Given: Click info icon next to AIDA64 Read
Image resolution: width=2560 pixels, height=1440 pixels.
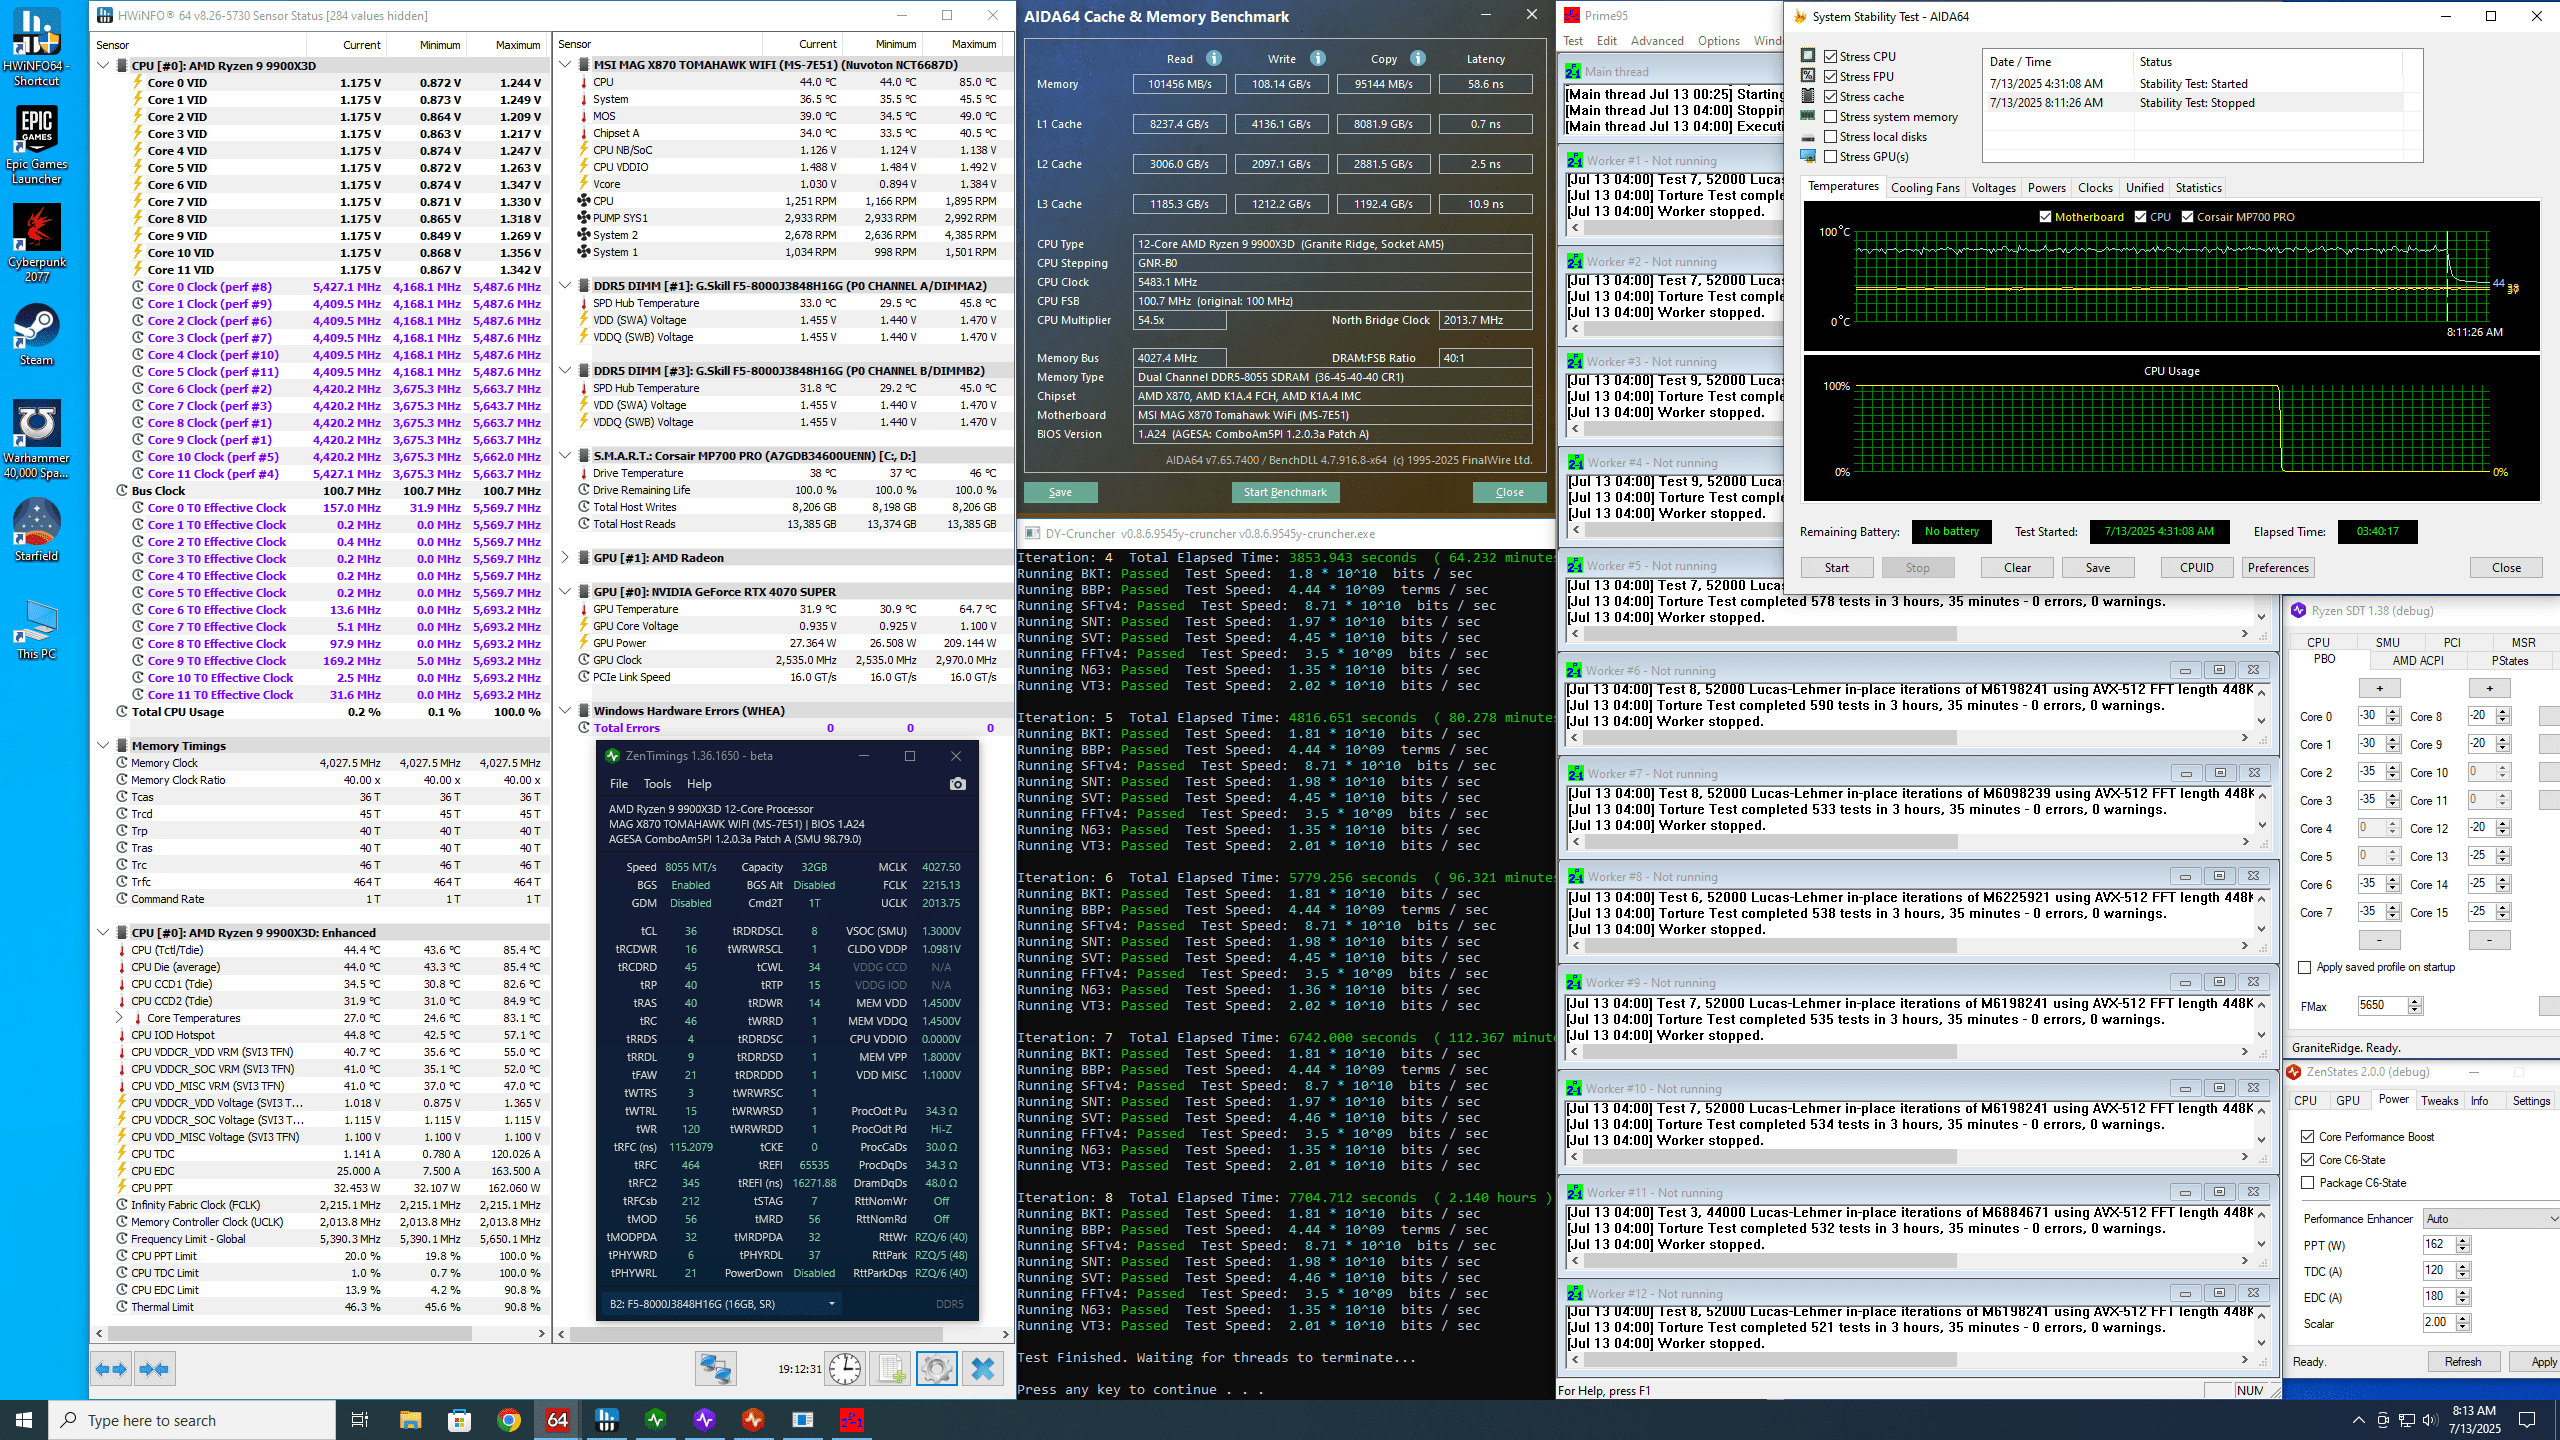Looking at the screenshot, I should click(1214, 58).
